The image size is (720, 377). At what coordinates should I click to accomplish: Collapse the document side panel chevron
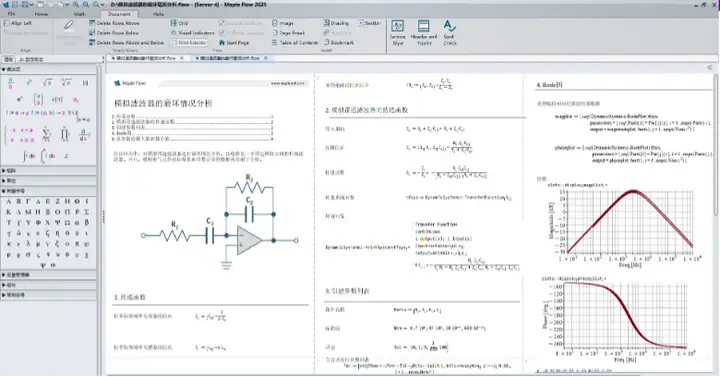tap(709, 67)
